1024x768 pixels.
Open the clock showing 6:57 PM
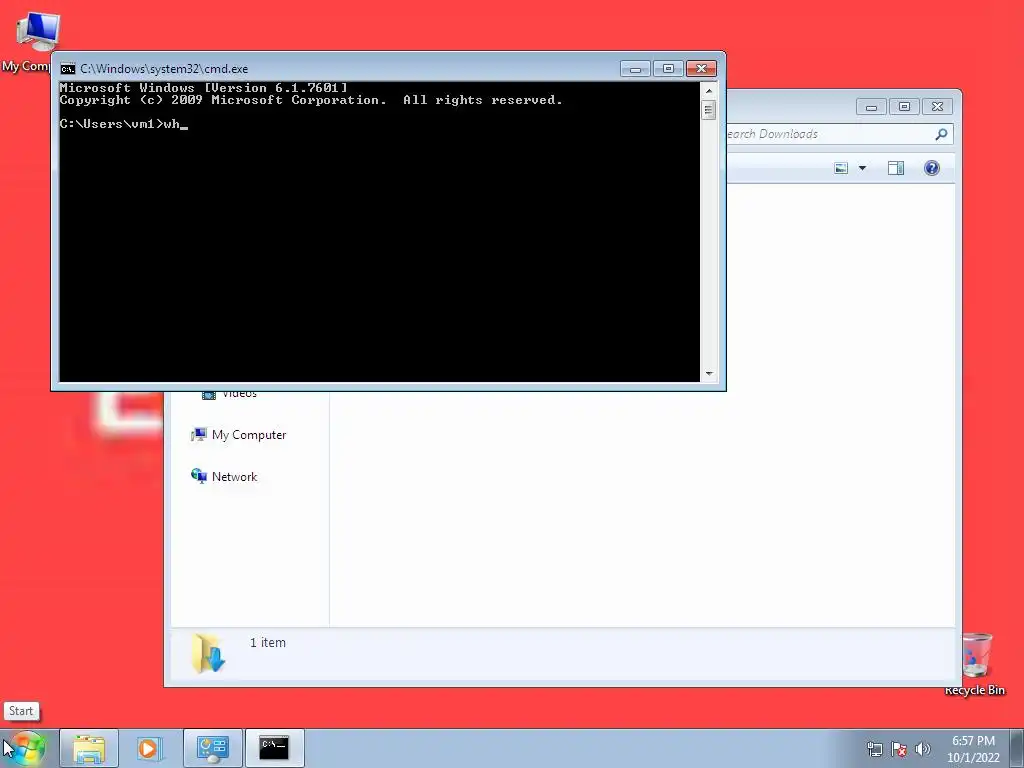coord(973,741)
